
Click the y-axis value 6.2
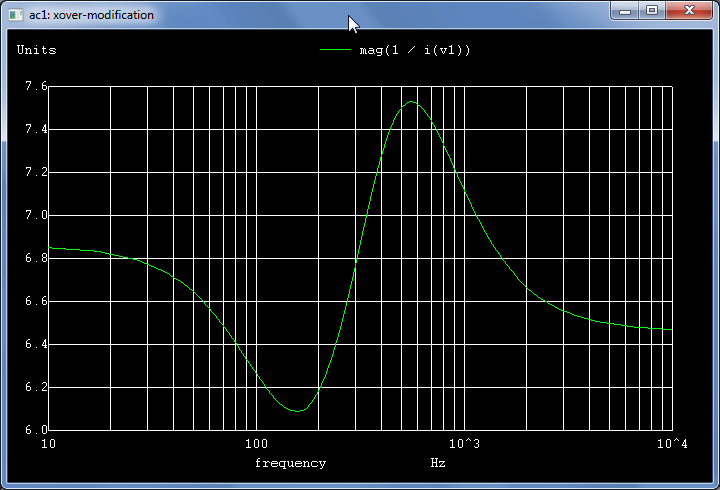(36, 387)
